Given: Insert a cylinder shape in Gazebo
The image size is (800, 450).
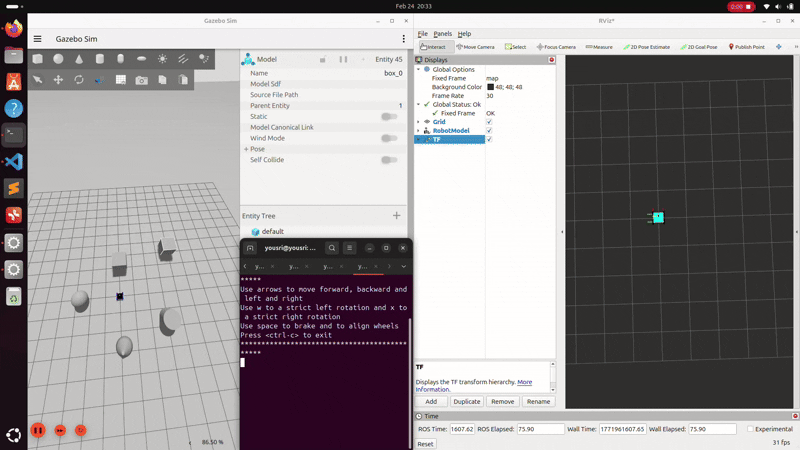Looking at the screenshot, I should click(100, 59).
